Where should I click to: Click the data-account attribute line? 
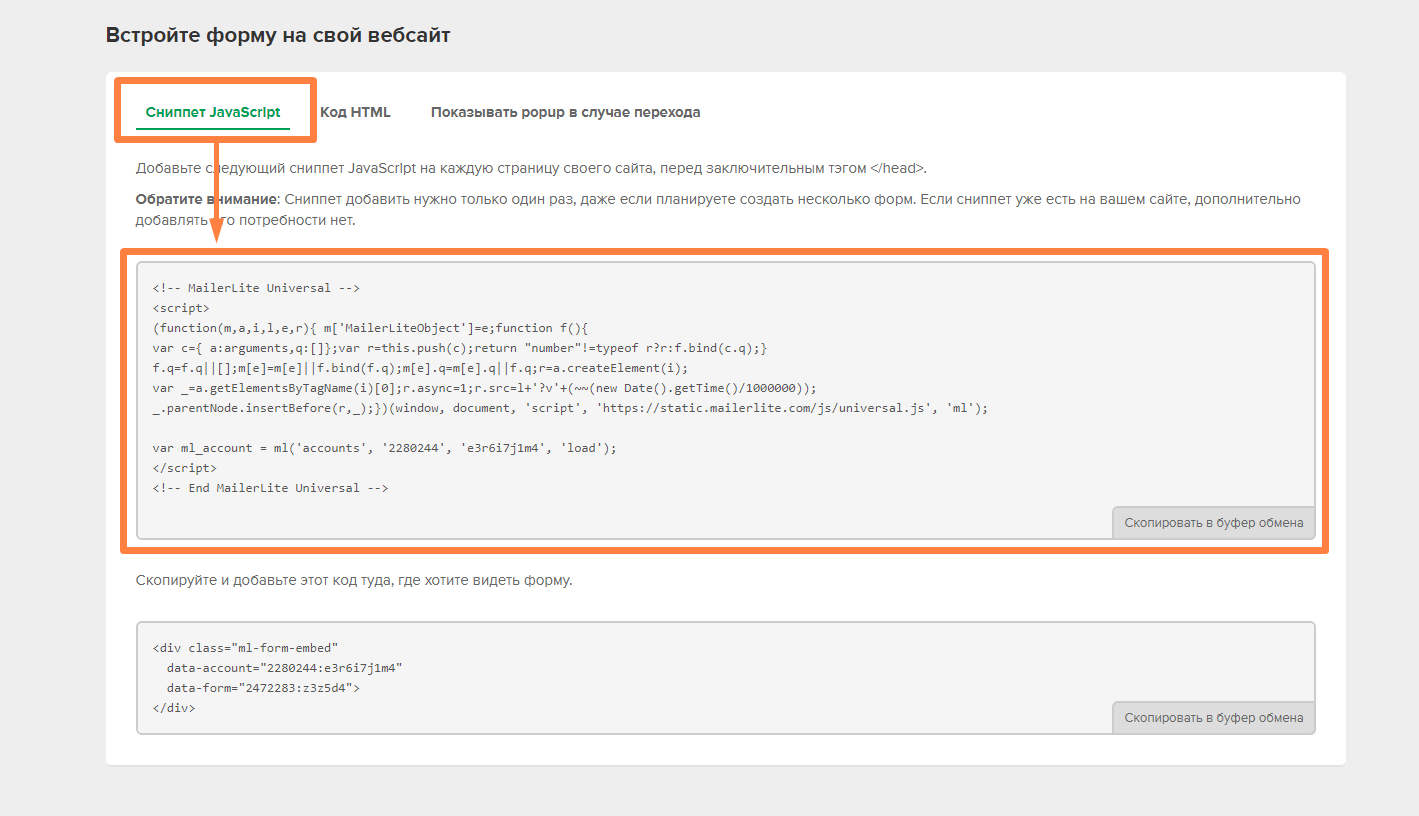285,668
